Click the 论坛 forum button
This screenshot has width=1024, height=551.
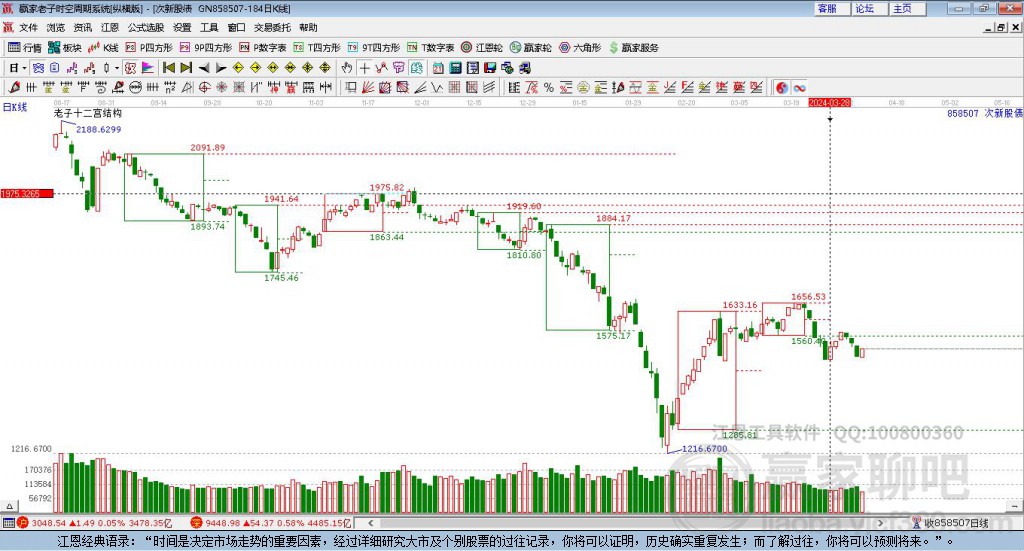[869, 8]
